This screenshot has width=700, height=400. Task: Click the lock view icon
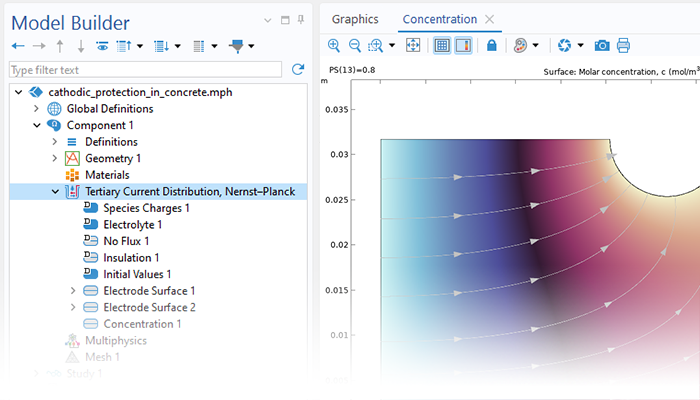pyautogui.click(x=491, y=46)
